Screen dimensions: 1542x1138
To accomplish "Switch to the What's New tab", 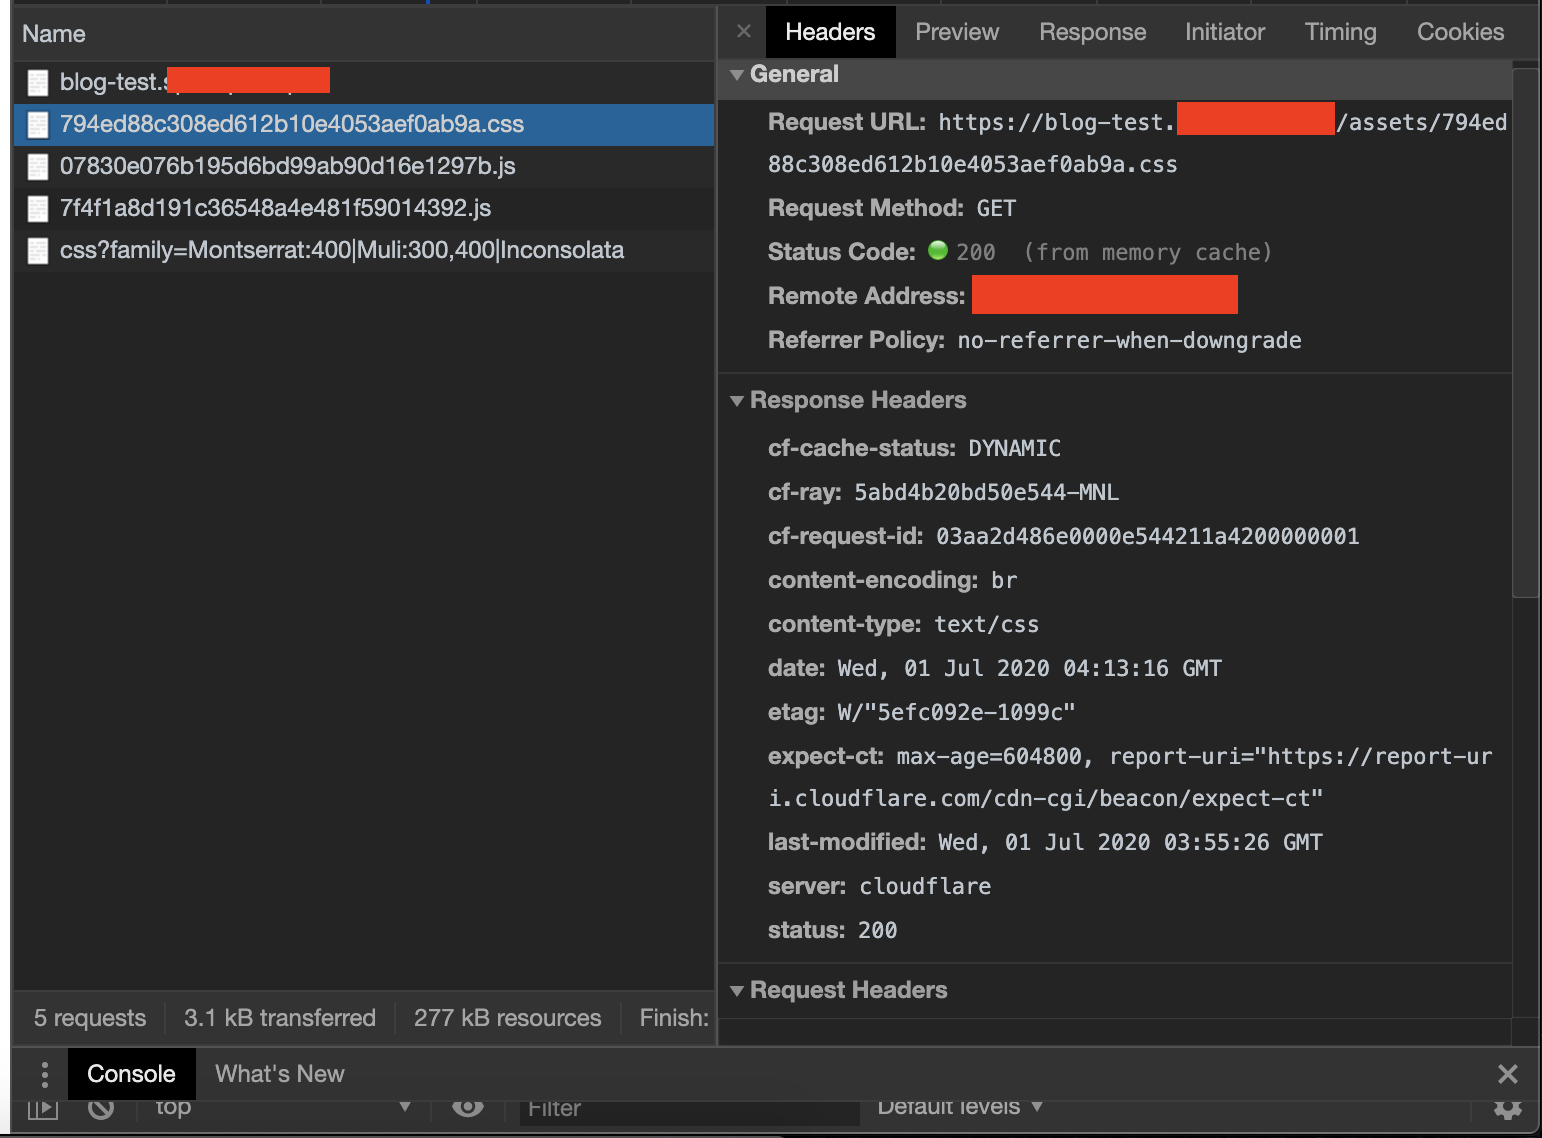I will point(279,1074).
